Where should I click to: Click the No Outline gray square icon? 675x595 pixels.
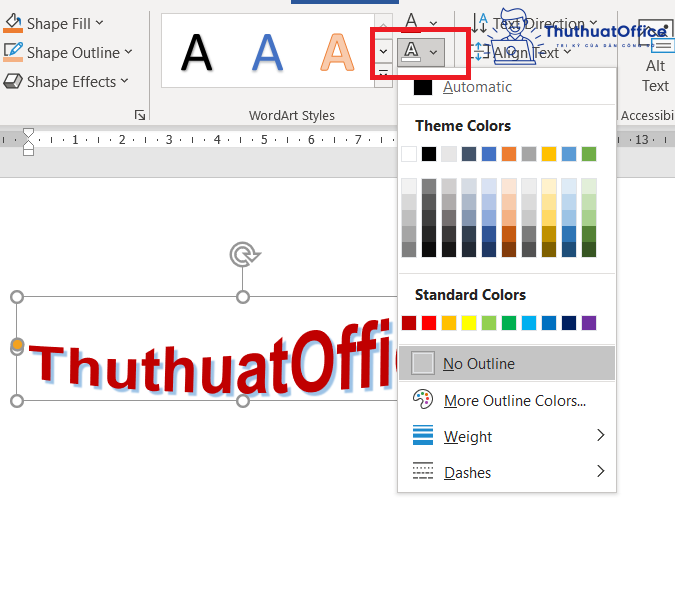tap(422, 363)
